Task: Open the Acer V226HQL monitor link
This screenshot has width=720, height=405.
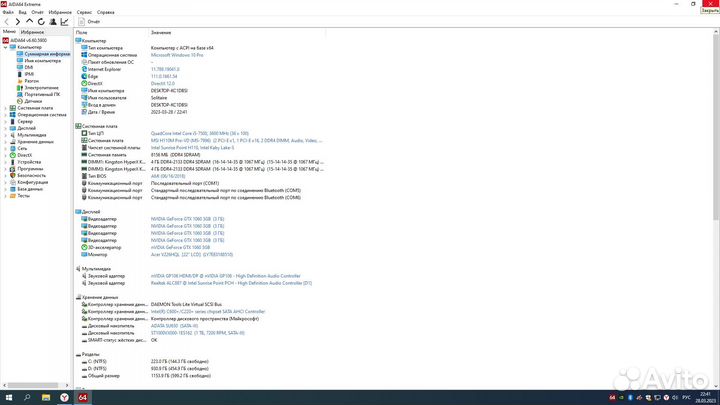Action: 192,254
